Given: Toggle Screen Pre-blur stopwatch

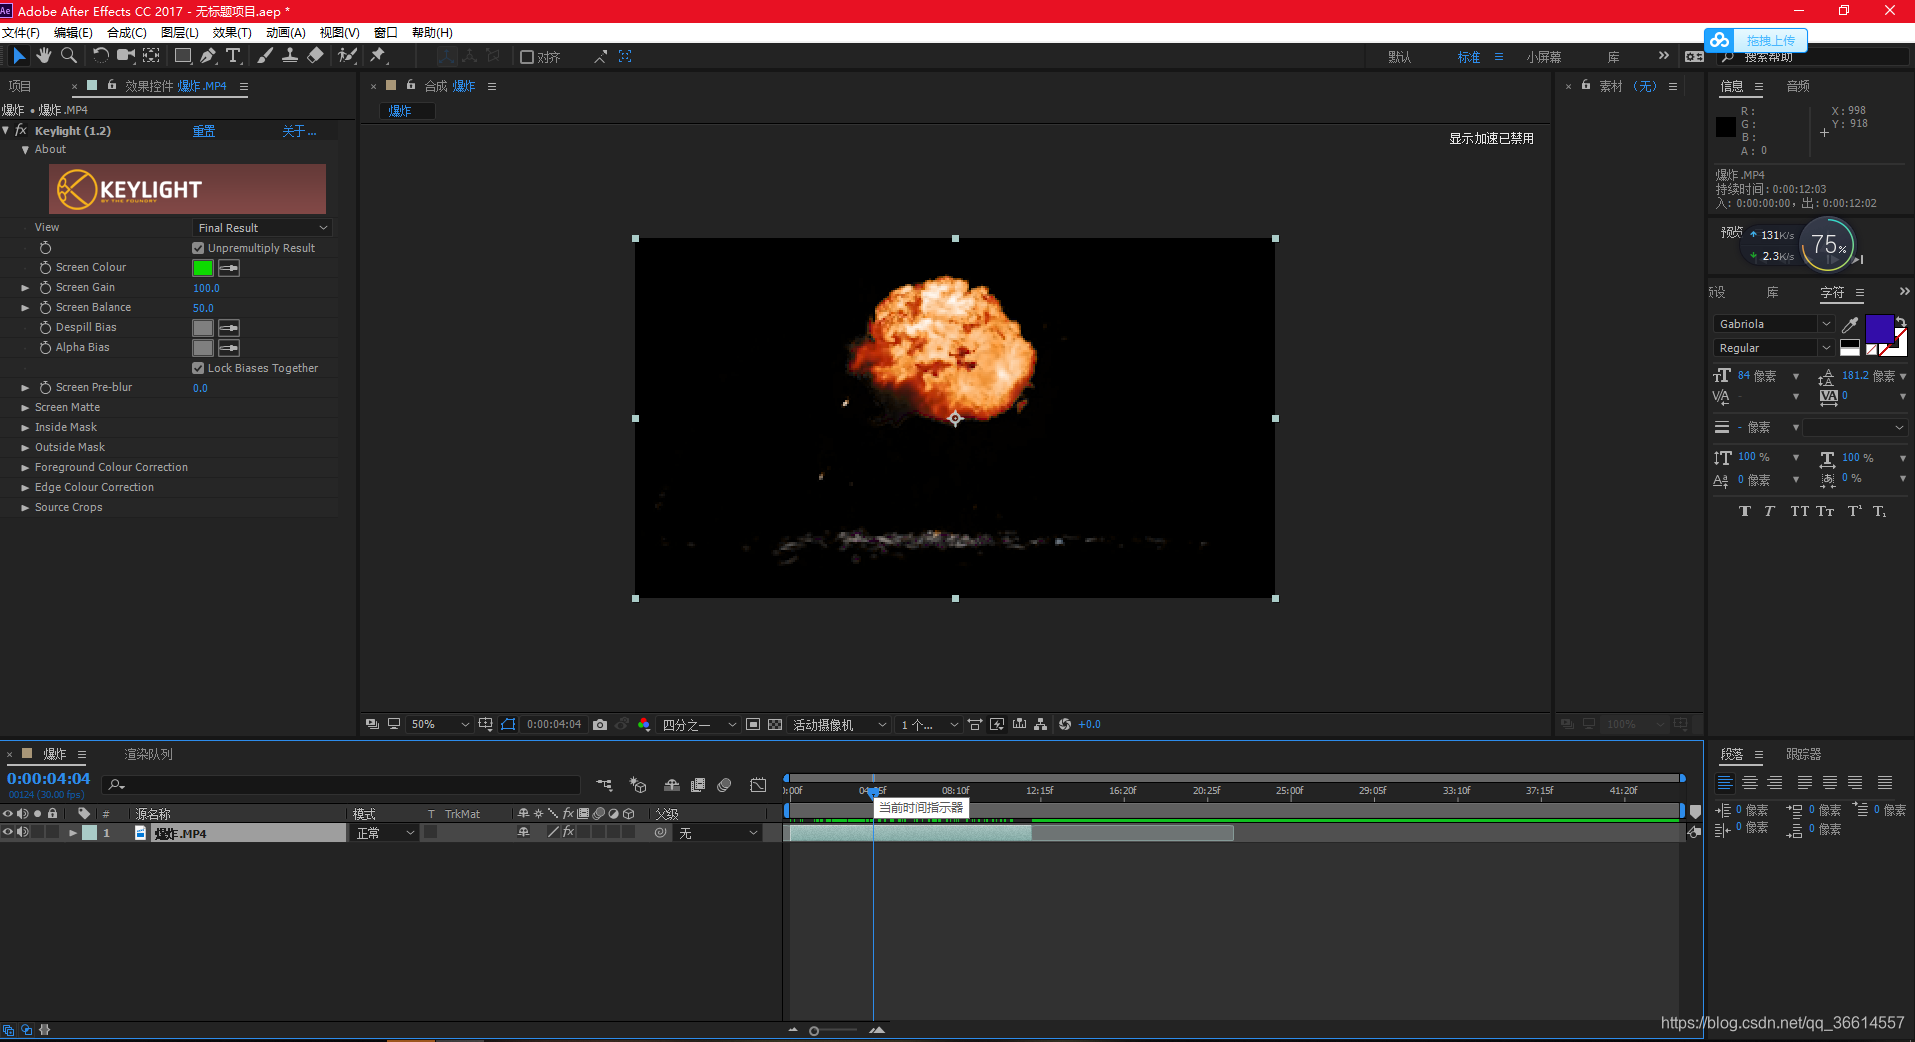Looking at the screenshot, I should (x=45, y=388).
